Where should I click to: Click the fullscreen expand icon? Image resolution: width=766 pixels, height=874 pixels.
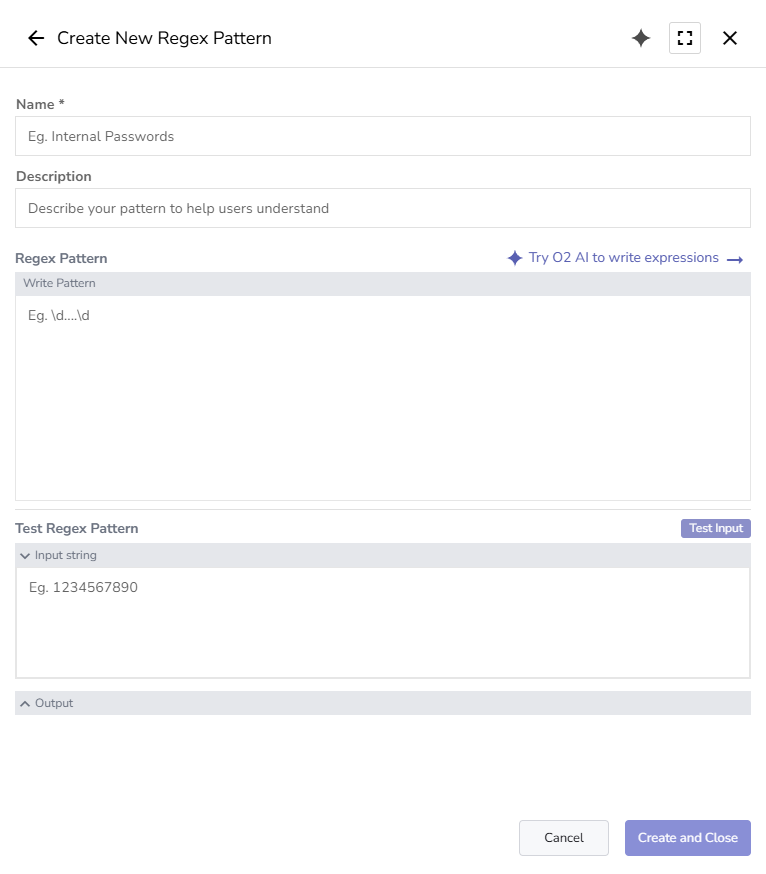pos(685,38)
